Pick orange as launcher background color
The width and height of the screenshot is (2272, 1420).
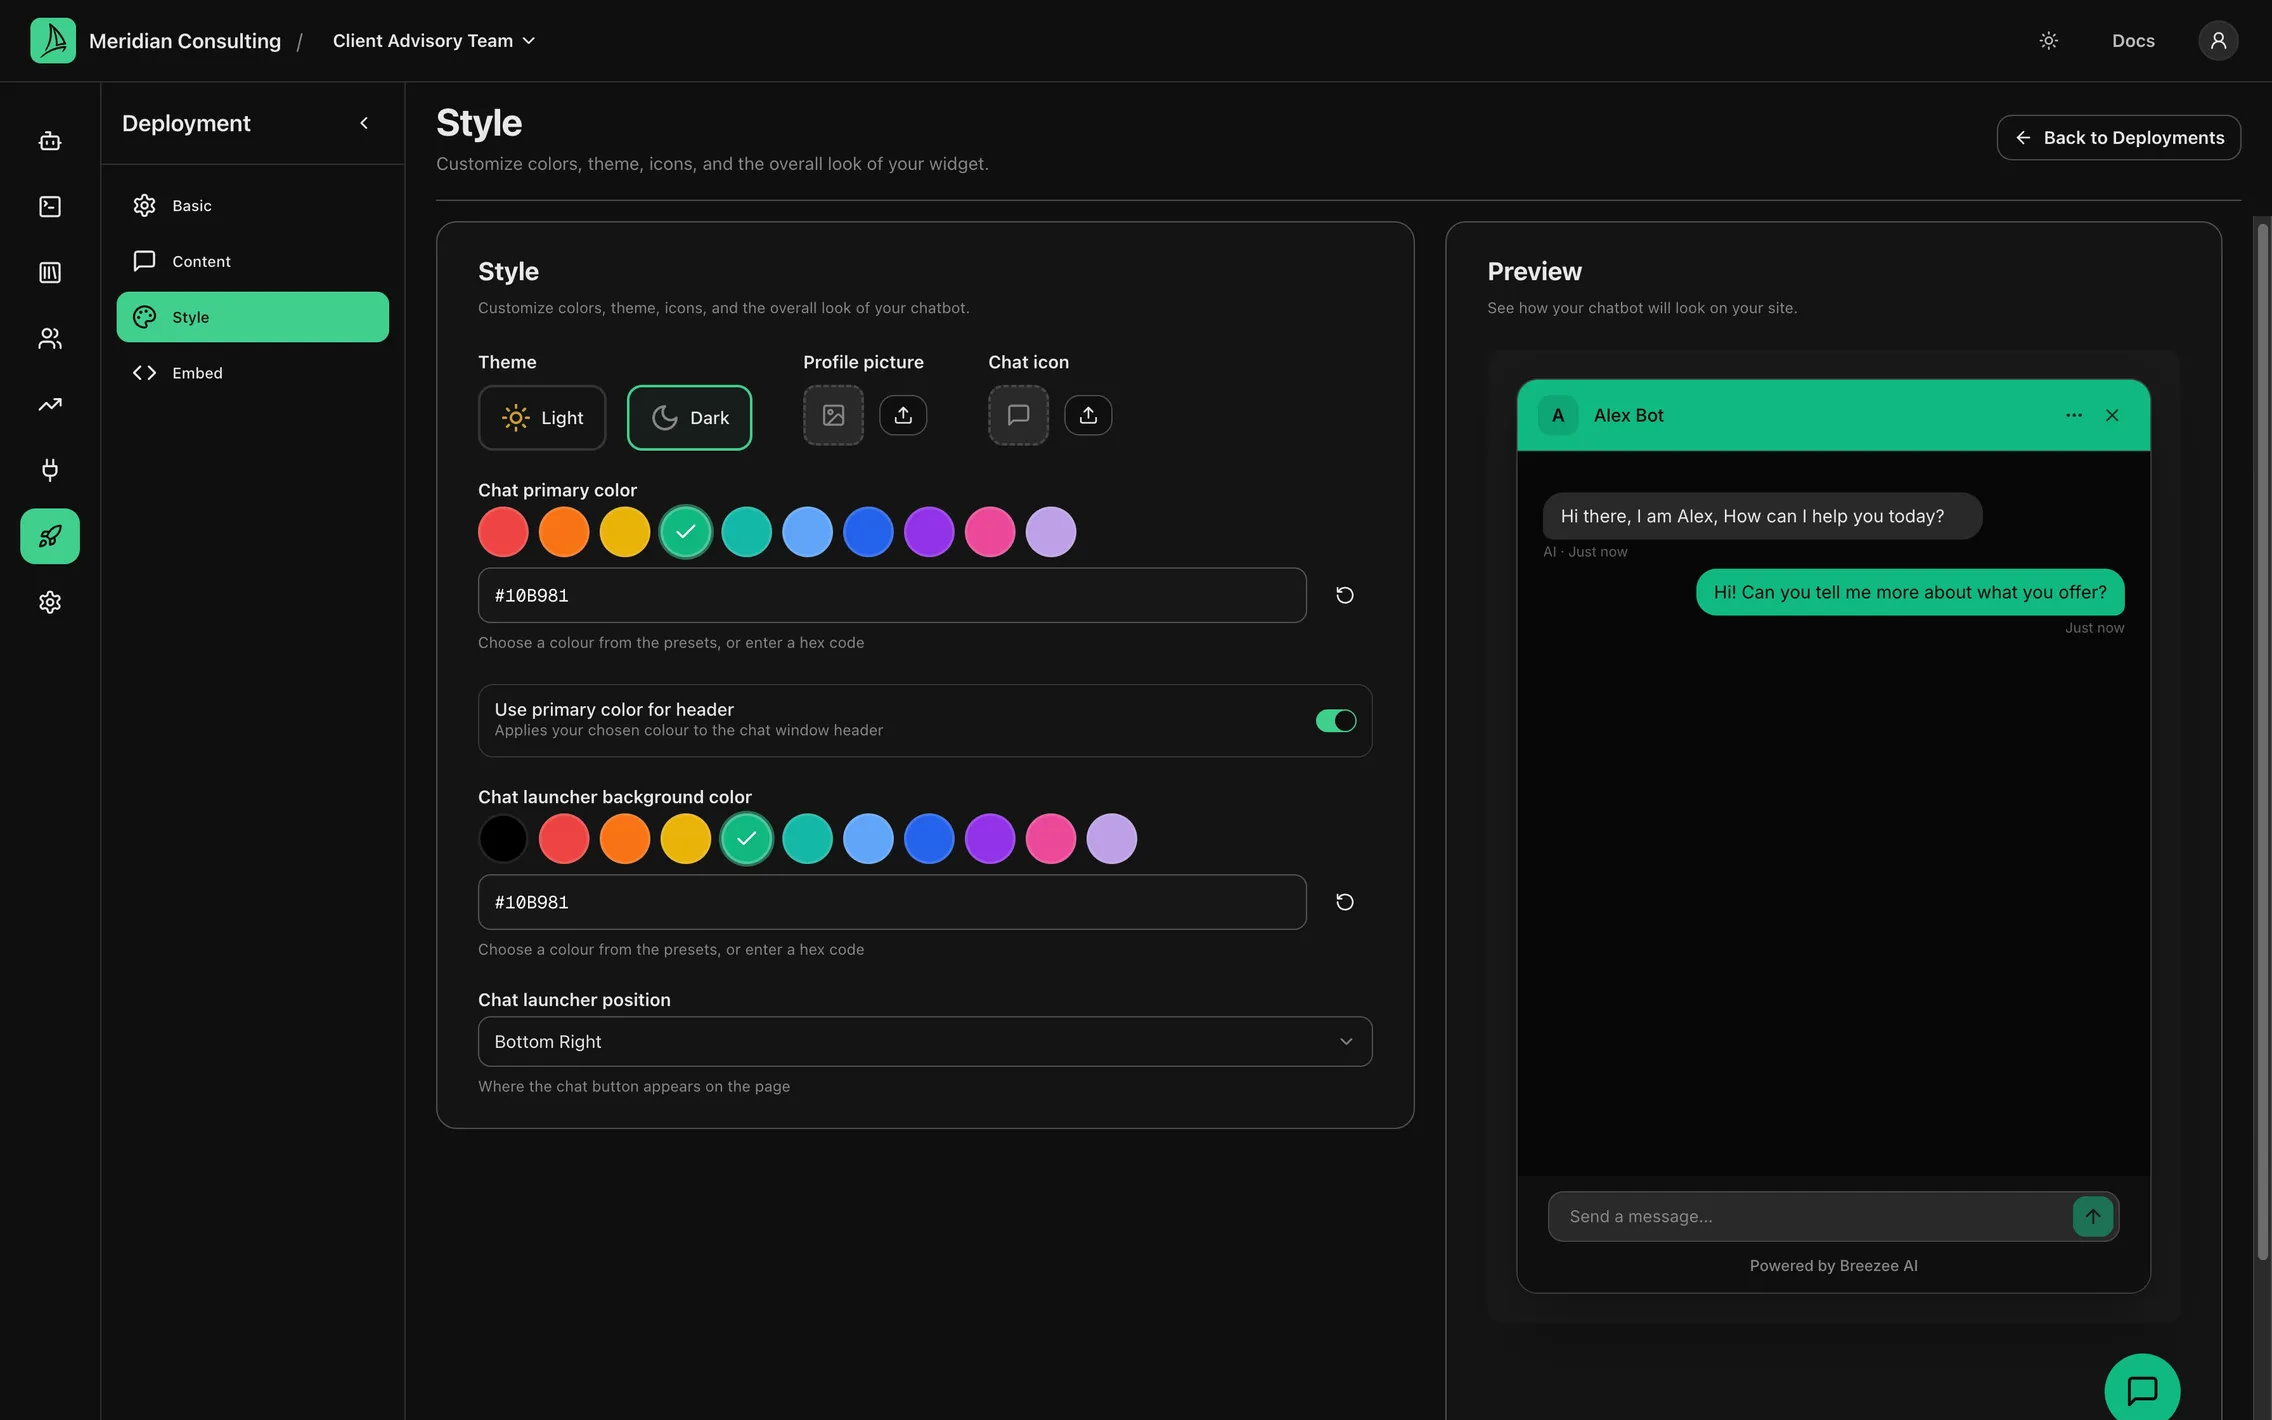[625, 838]
